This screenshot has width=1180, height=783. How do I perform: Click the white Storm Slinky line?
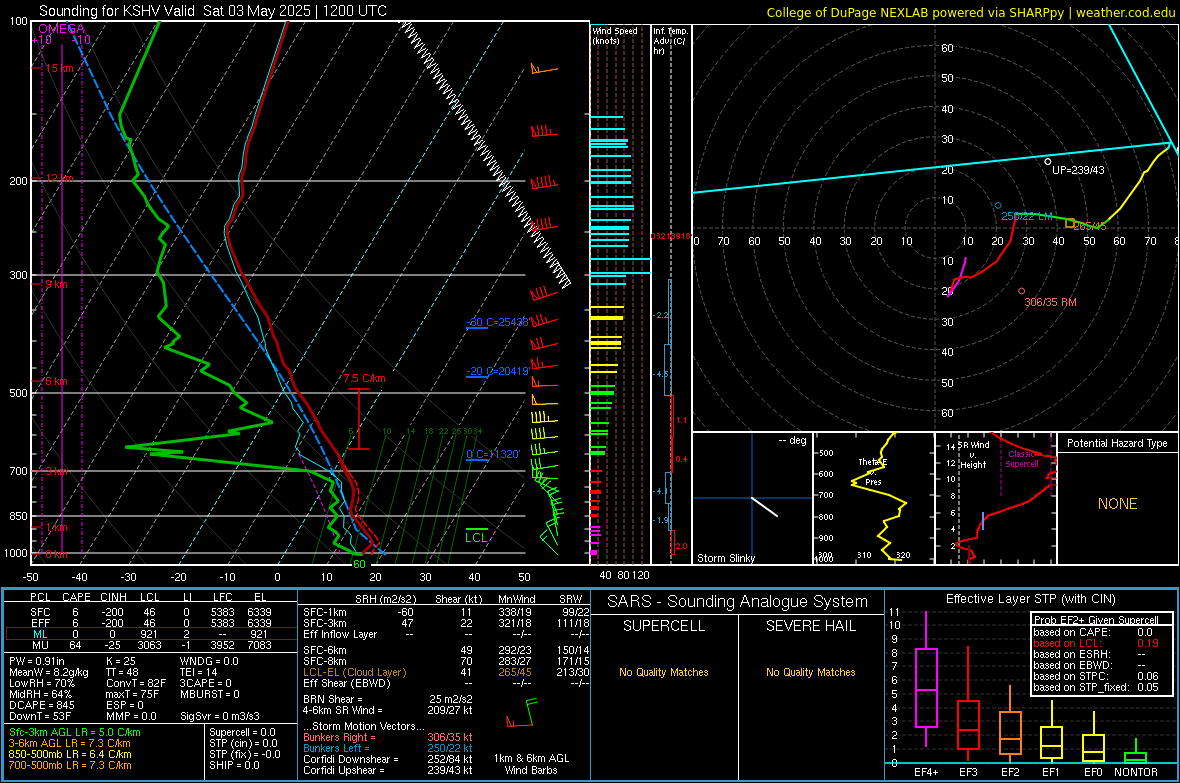pos(764,507)
